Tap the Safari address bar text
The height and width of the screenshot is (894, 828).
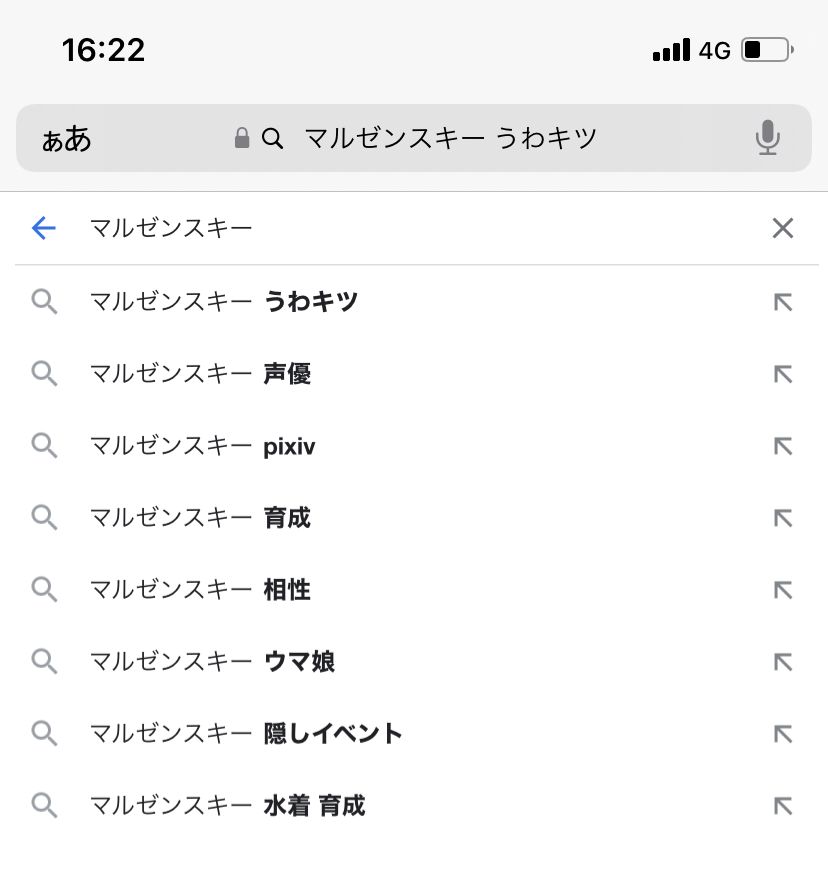click(450, 138)
